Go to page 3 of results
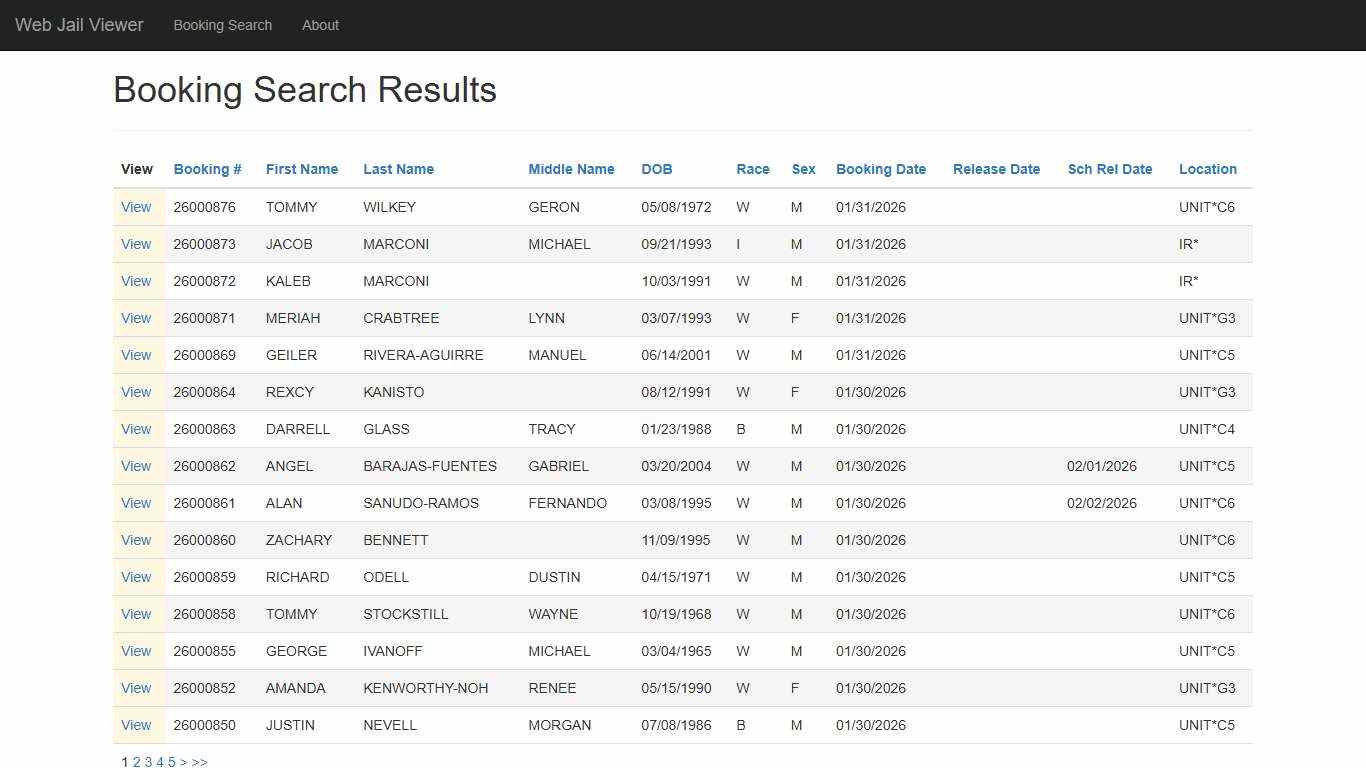Screen dimensions: 1366x768 pos(148,761)
